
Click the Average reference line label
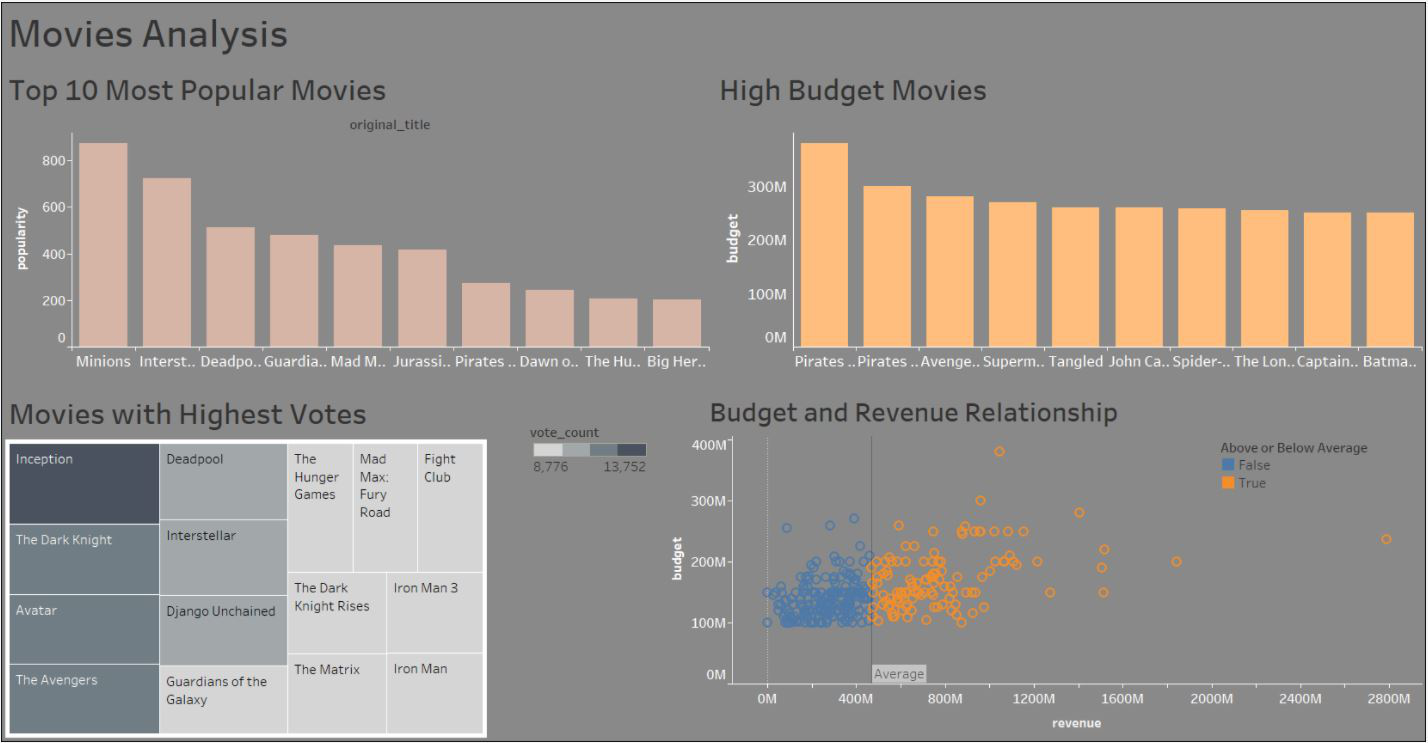pos(899,674)
